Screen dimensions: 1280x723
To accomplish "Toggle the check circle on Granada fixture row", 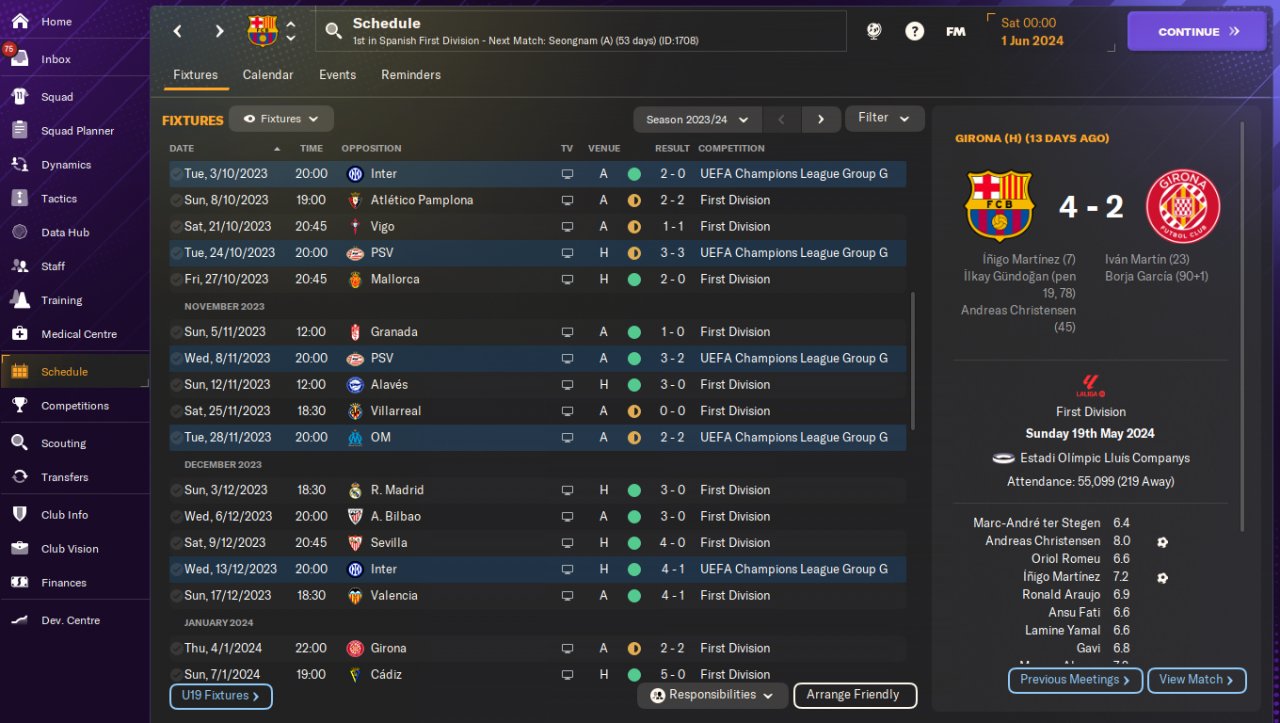I will pos(176,332).
